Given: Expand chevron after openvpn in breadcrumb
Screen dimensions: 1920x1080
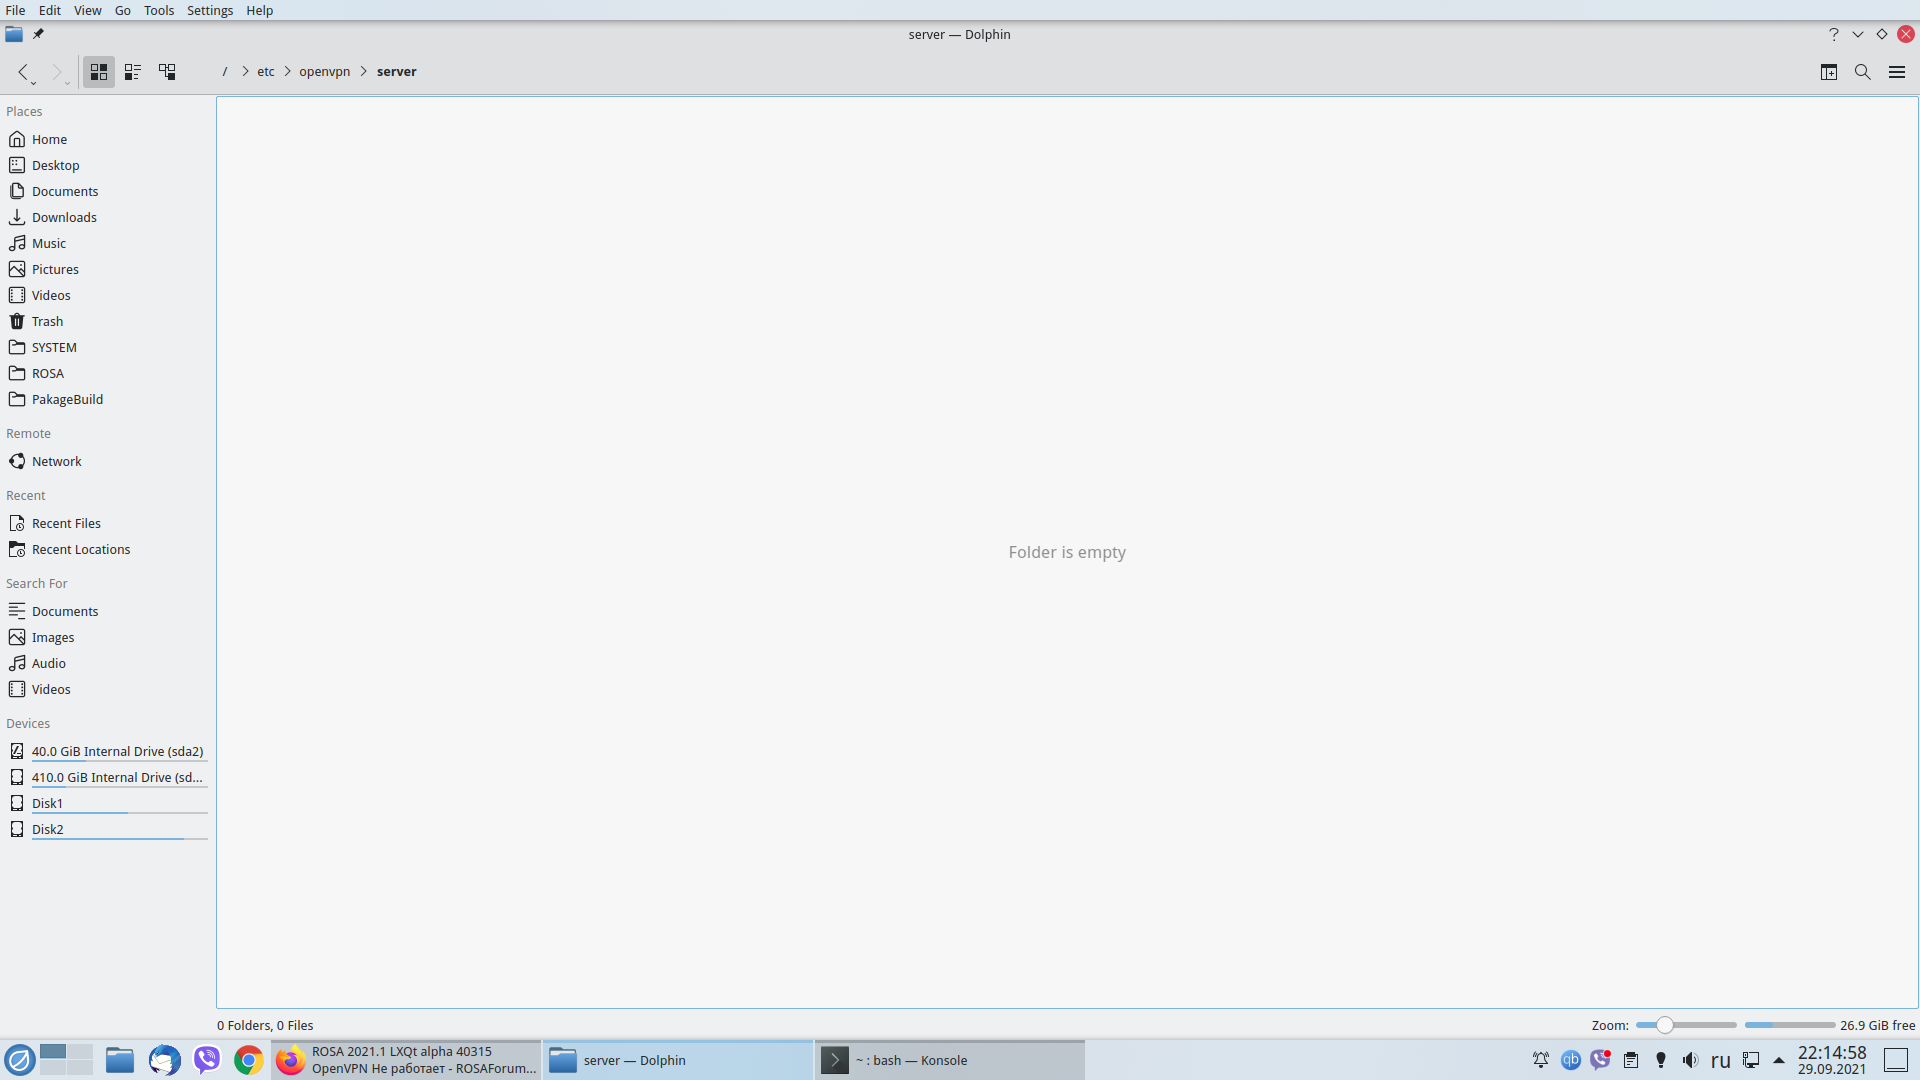Looking at the screenshot, I should click(x=364, y=72).
